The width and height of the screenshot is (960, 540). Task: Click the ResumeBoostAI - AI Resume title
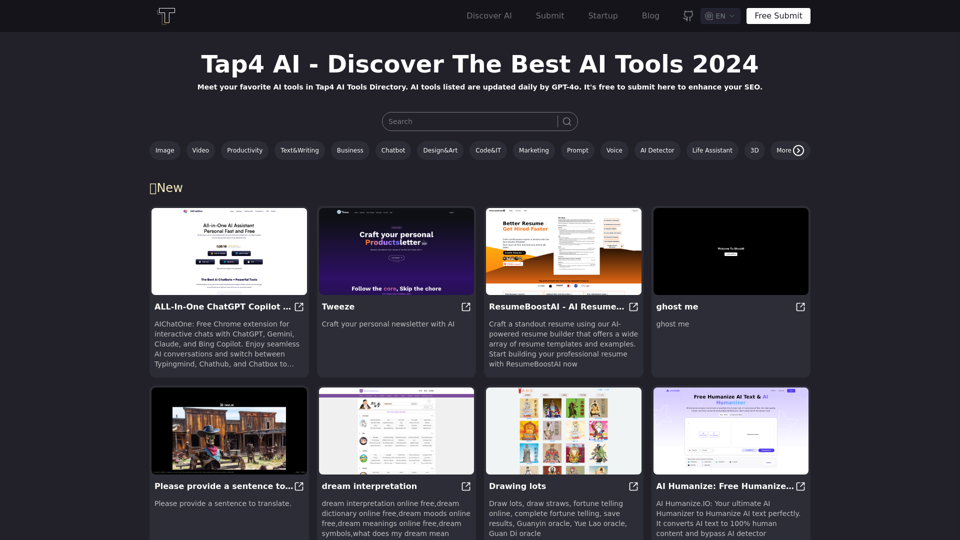coord(557,307)
